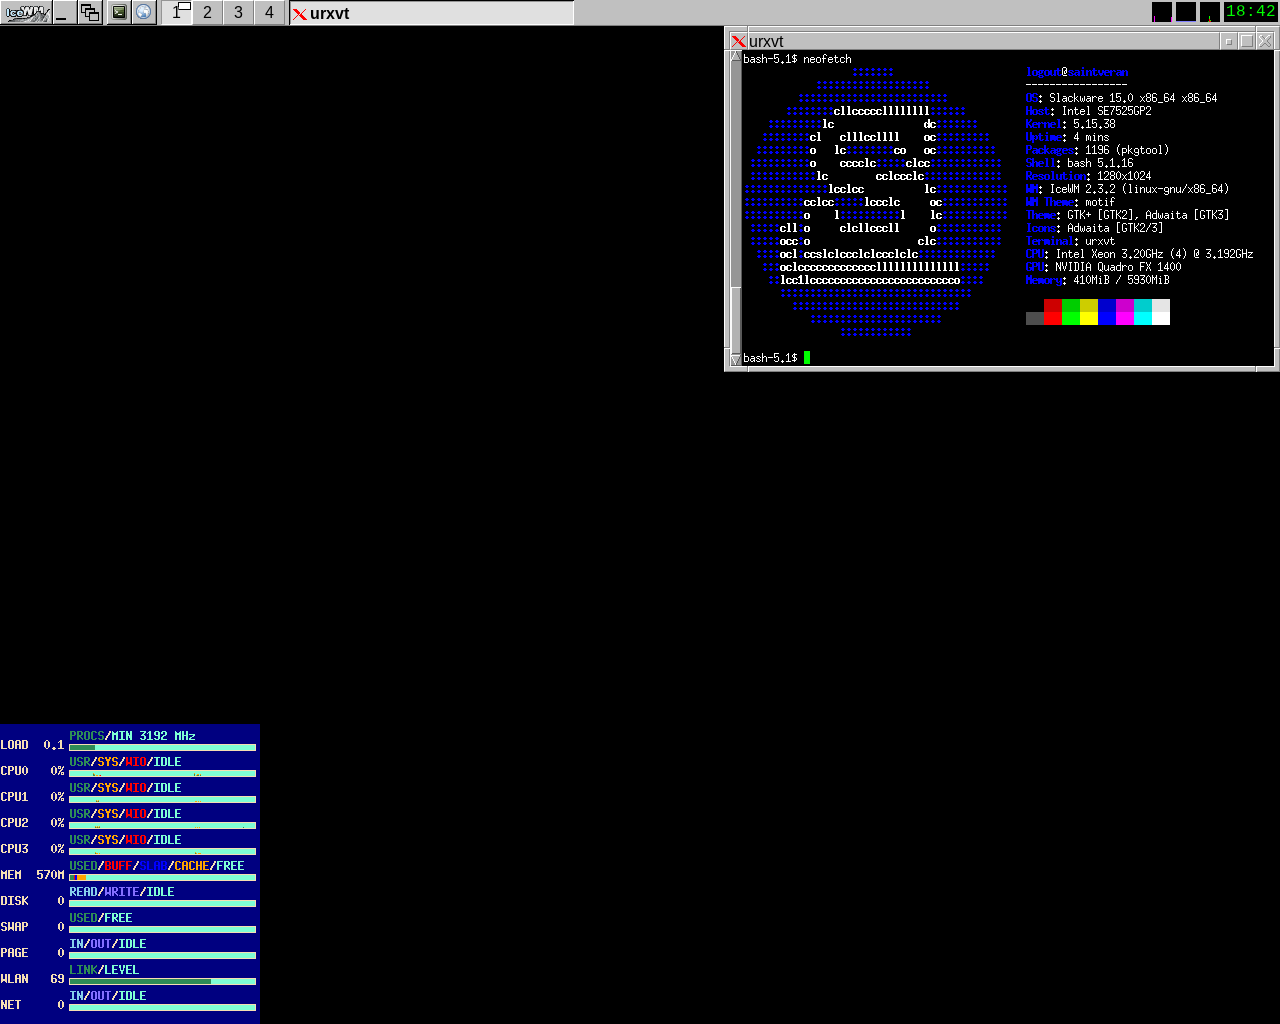Click the terminal scrollbar up arrow

click(735, 58)
